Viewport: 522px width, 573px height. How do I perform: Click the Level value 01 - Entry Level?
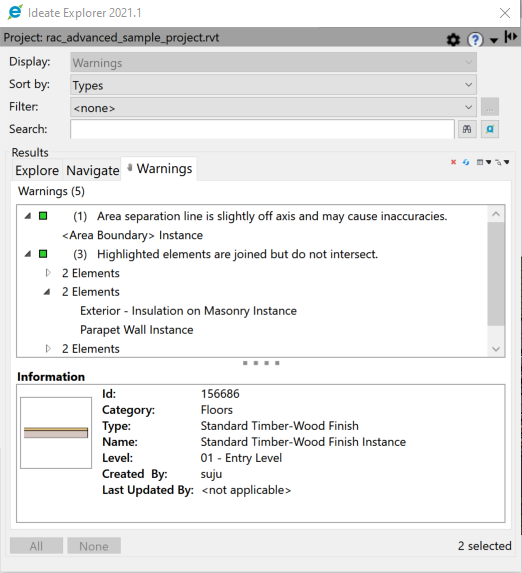[241, 458]
